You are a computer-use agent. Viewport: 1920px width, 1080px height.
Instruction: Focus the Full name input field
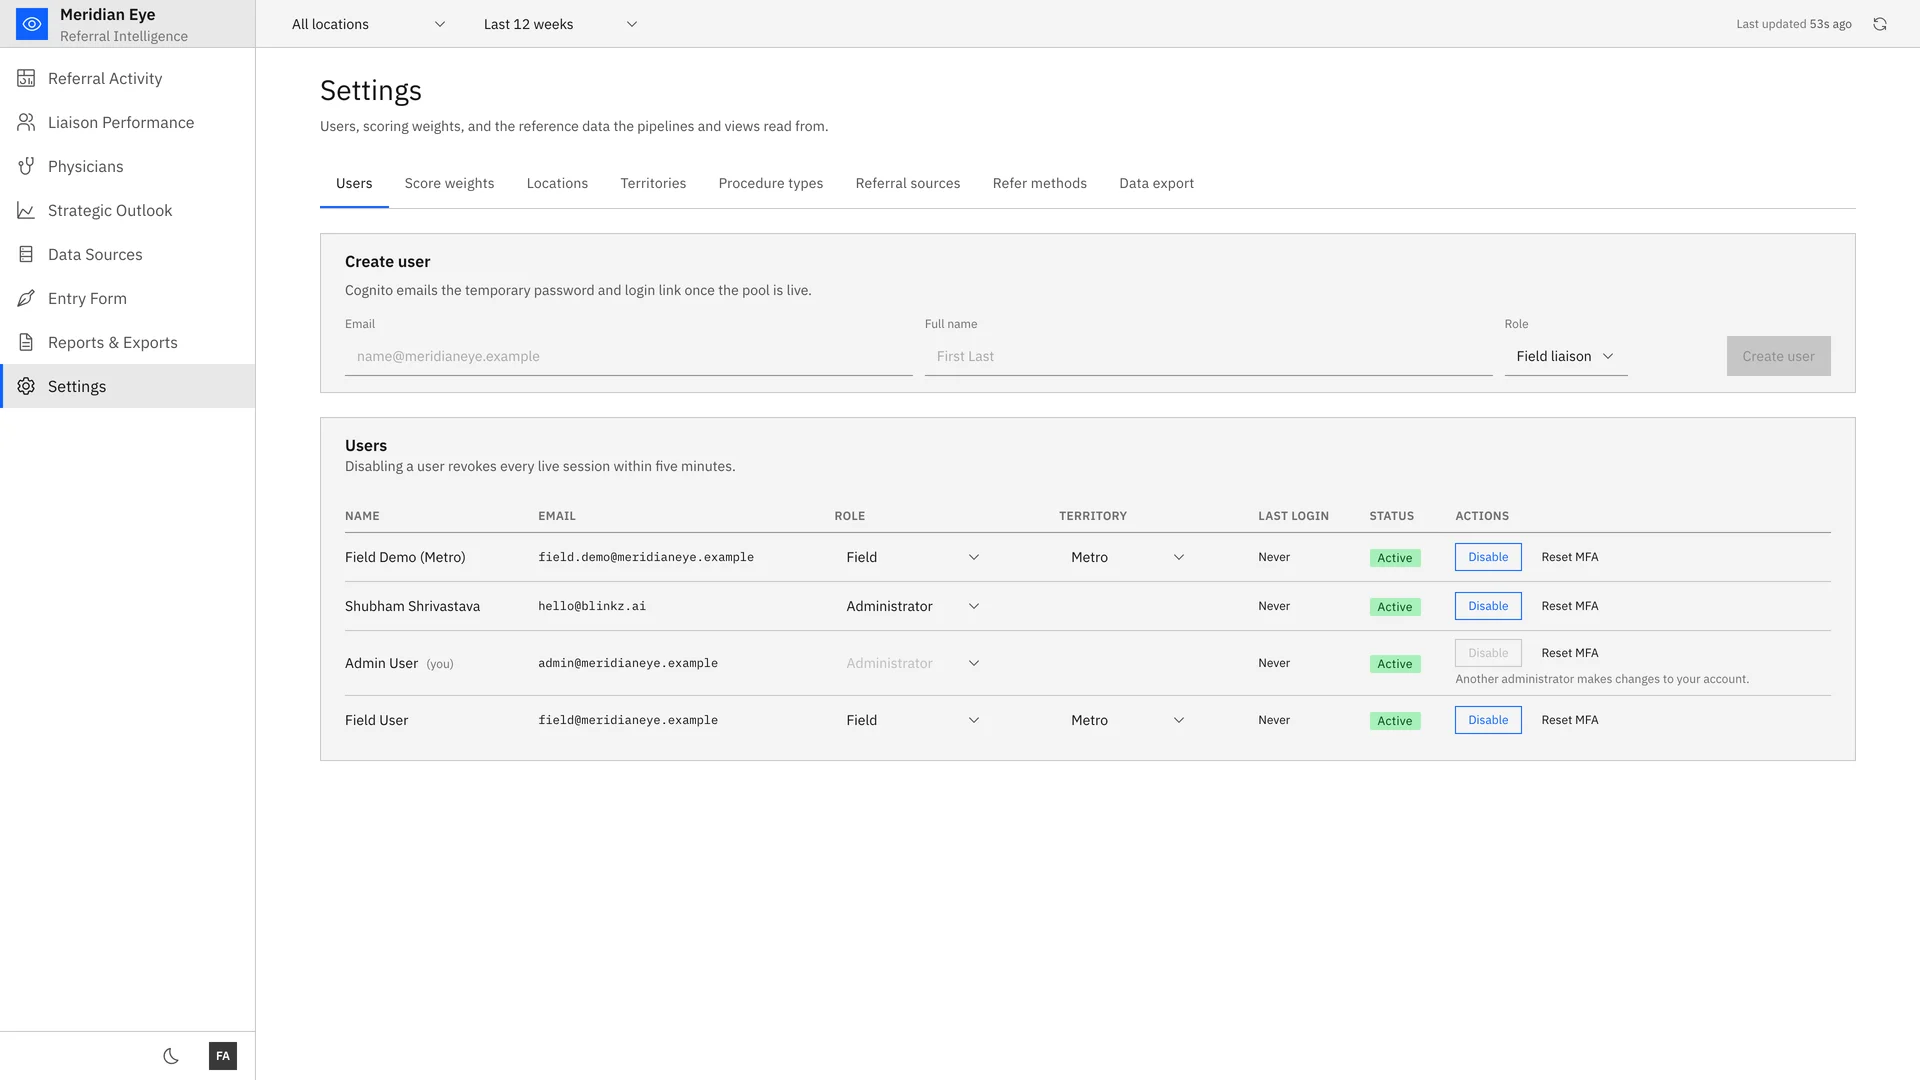[x=1208, y=356]
